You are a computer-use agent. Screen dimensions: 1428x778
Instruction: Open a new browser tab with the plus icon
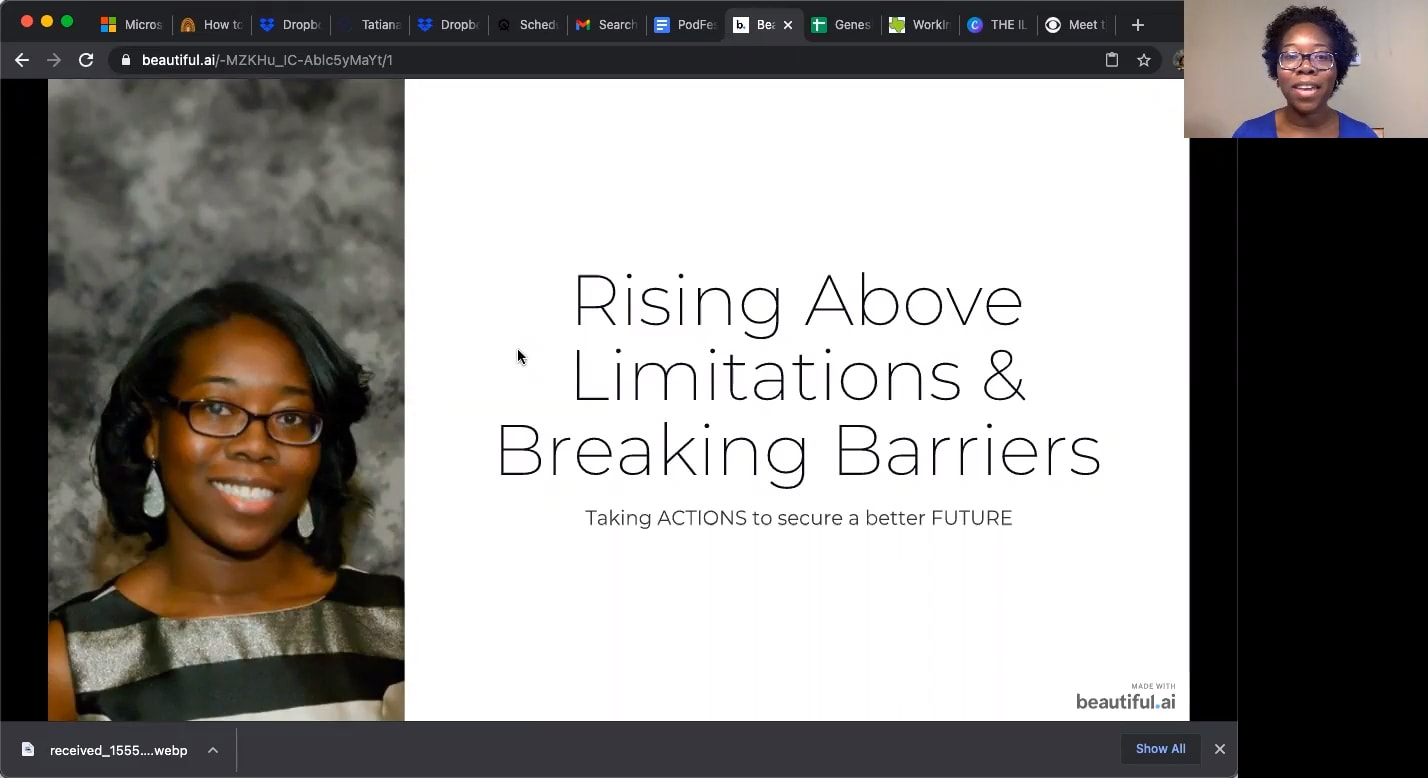[x=1137, y=24]
